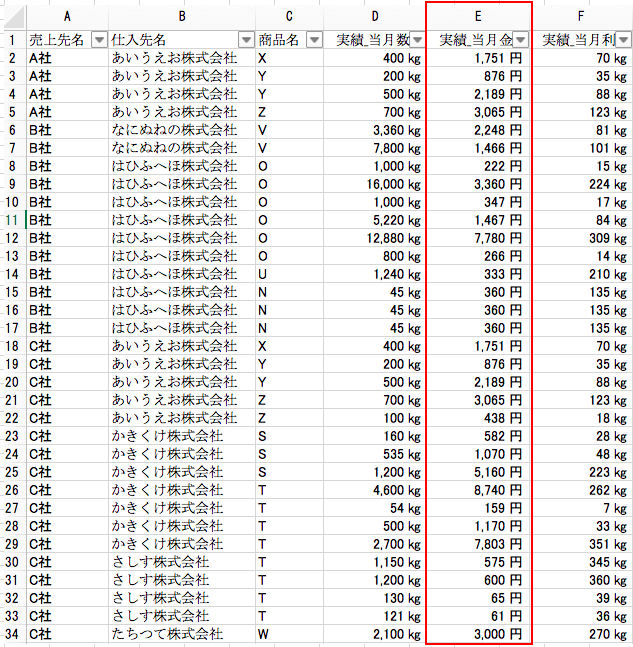The width and height of the screenshot is (633, 647).
Task: Click the 売上先名 header cell text
Action: tap(57, 40)
